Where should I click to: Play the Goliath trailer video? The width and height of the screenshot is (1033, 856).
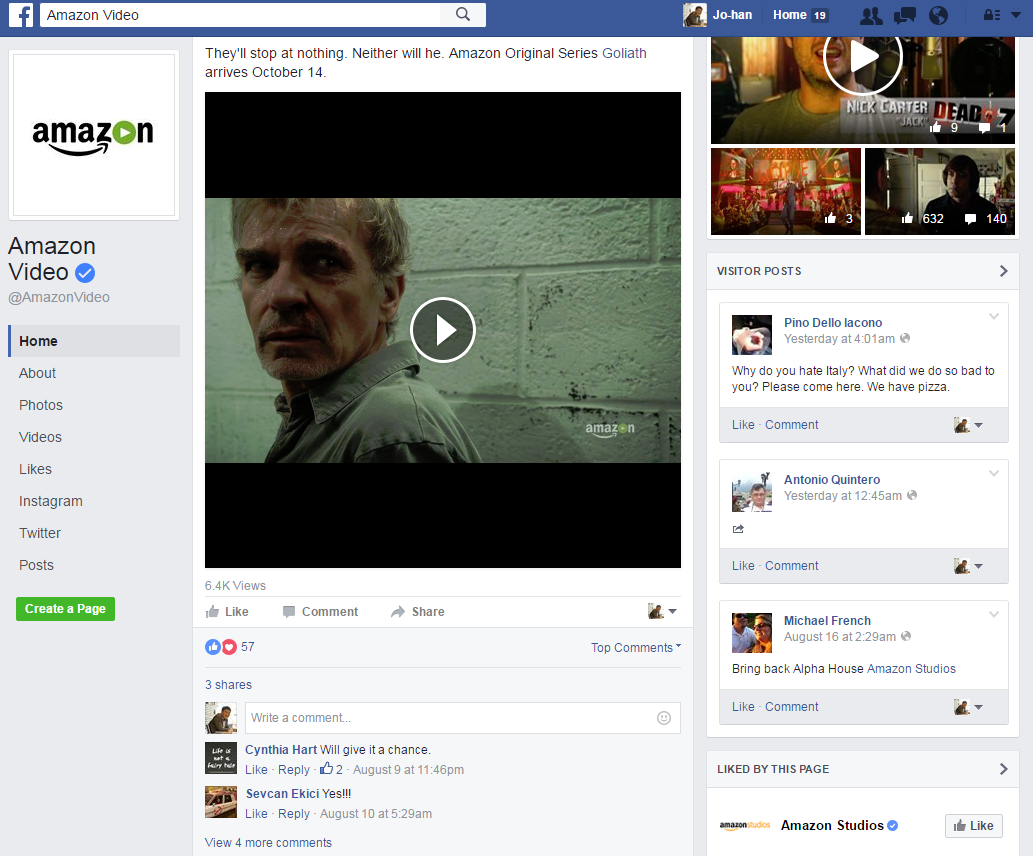[x=443, y=329]
